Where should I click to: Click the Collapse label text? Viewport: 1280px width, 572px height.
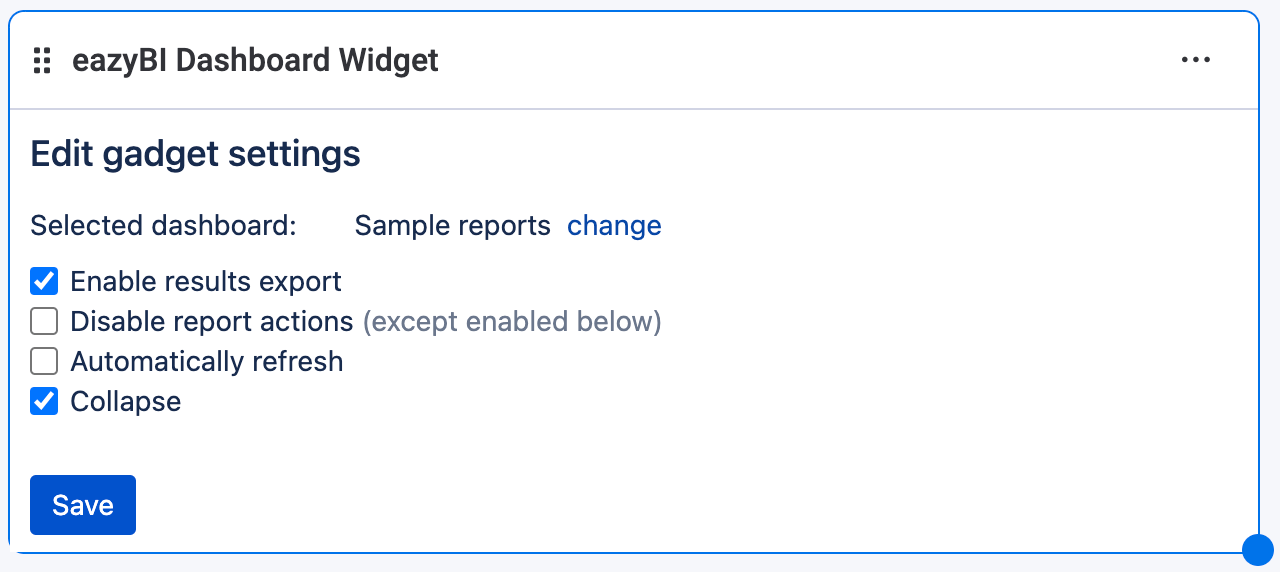pyautogui.click(x=126, y=402)
